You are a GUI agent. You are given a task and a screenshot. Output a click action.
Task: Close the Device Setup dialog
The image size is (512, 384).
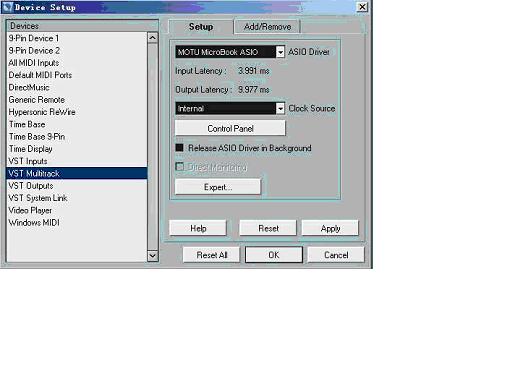(362, 7)
